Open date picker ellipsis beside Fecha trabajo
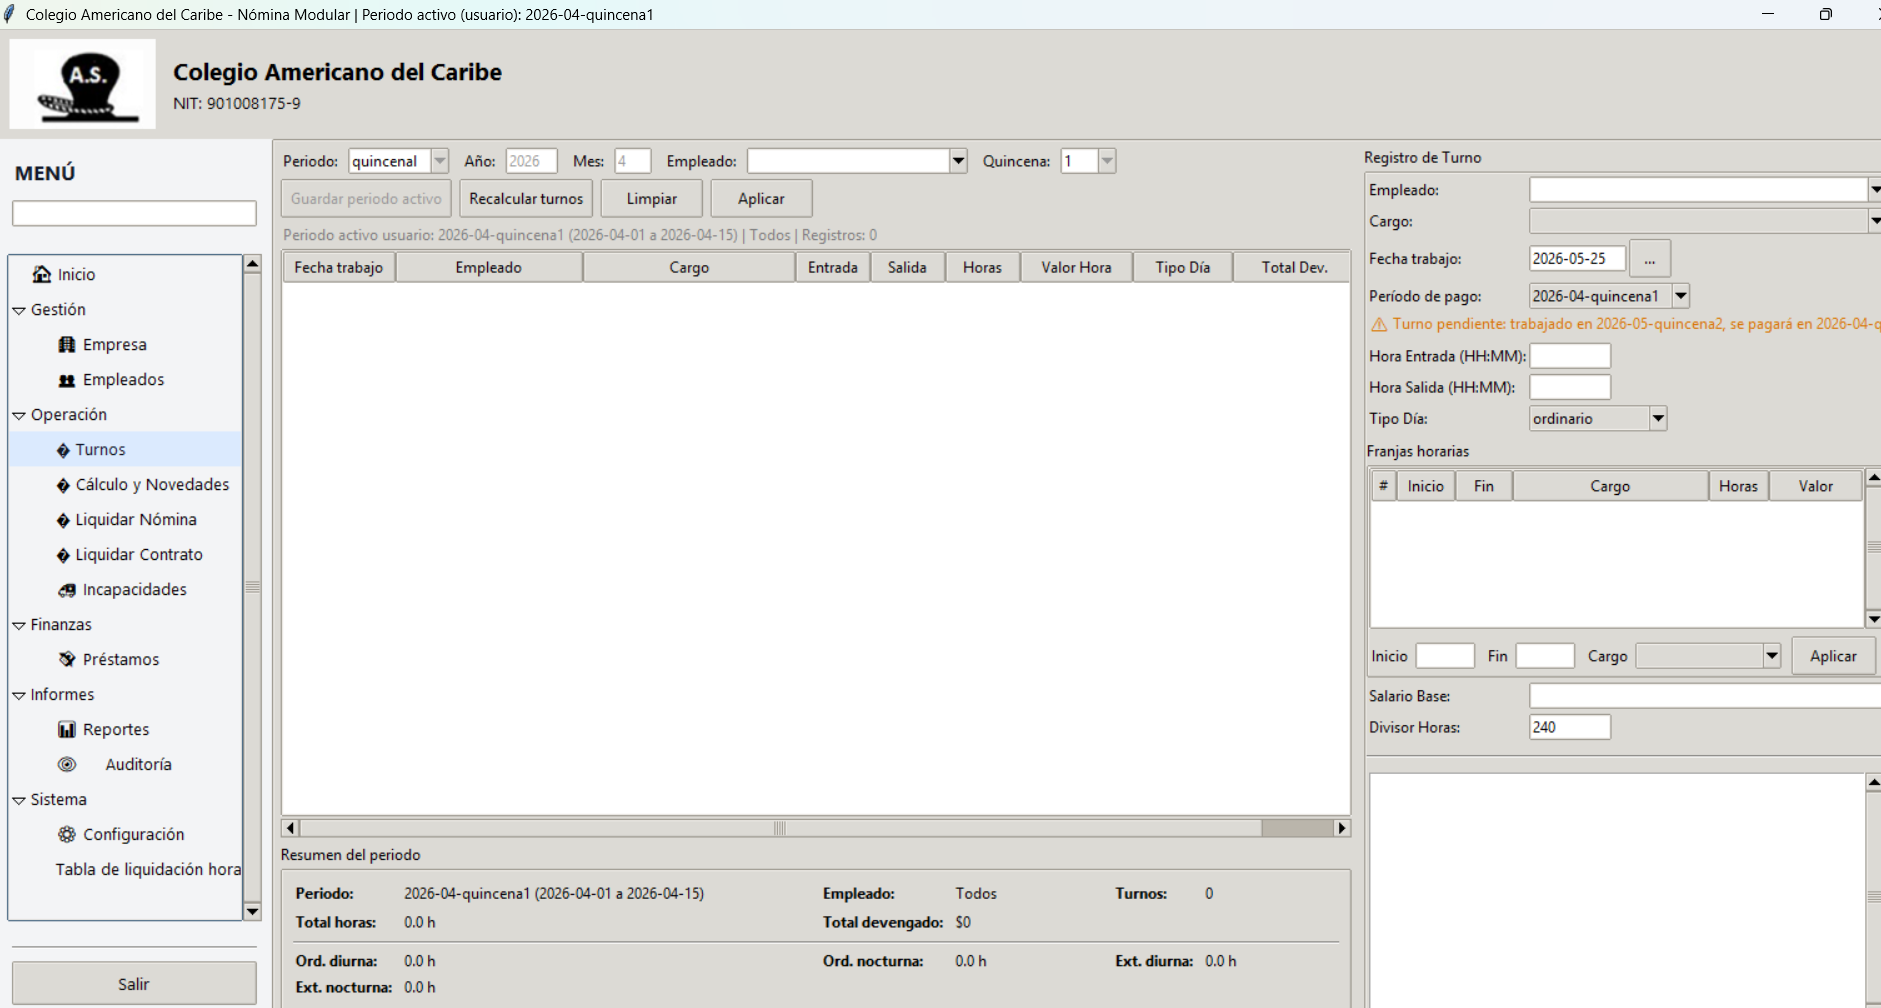The image size is (1881, 1008). (1650, 259)
